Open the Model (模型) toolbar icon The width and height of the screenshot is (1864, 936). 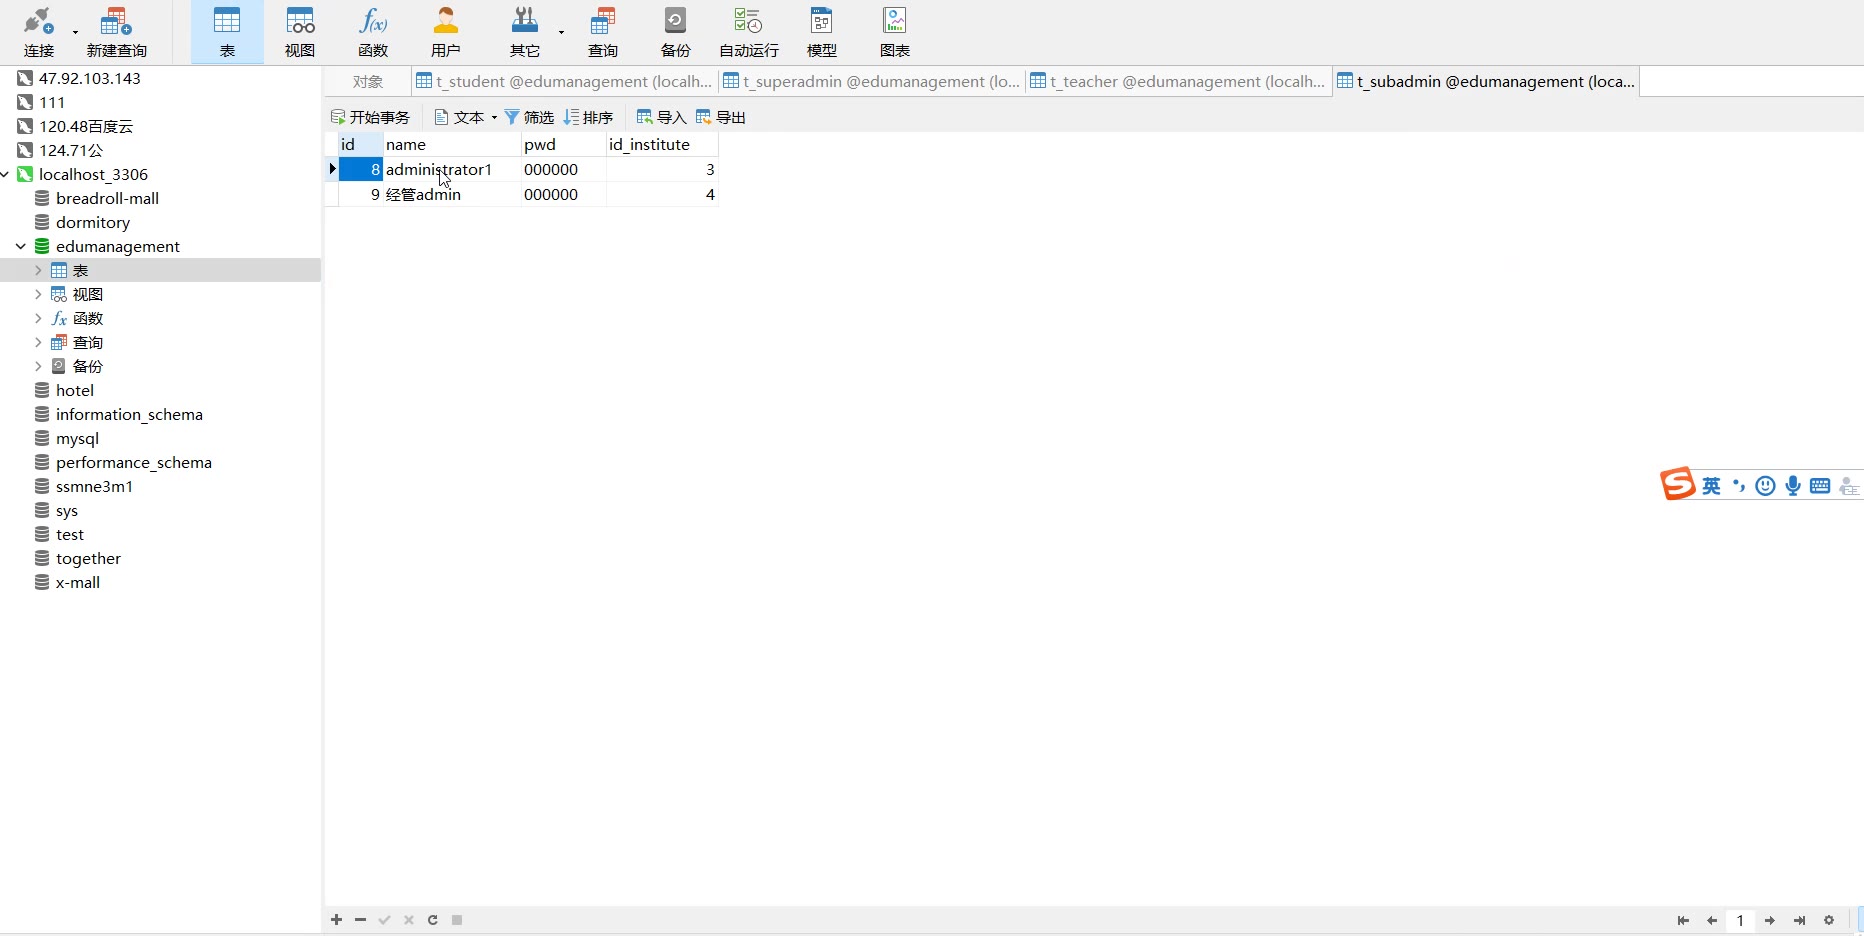821,32
